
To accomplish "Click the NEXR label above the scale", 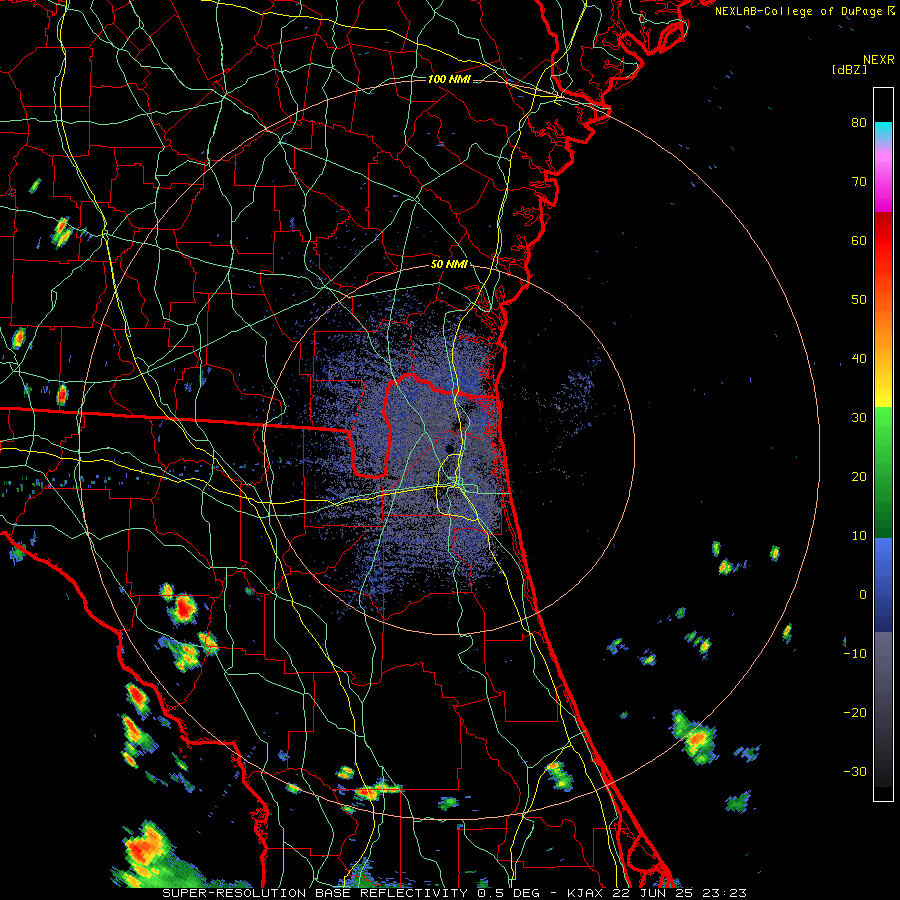I will 878,60.
